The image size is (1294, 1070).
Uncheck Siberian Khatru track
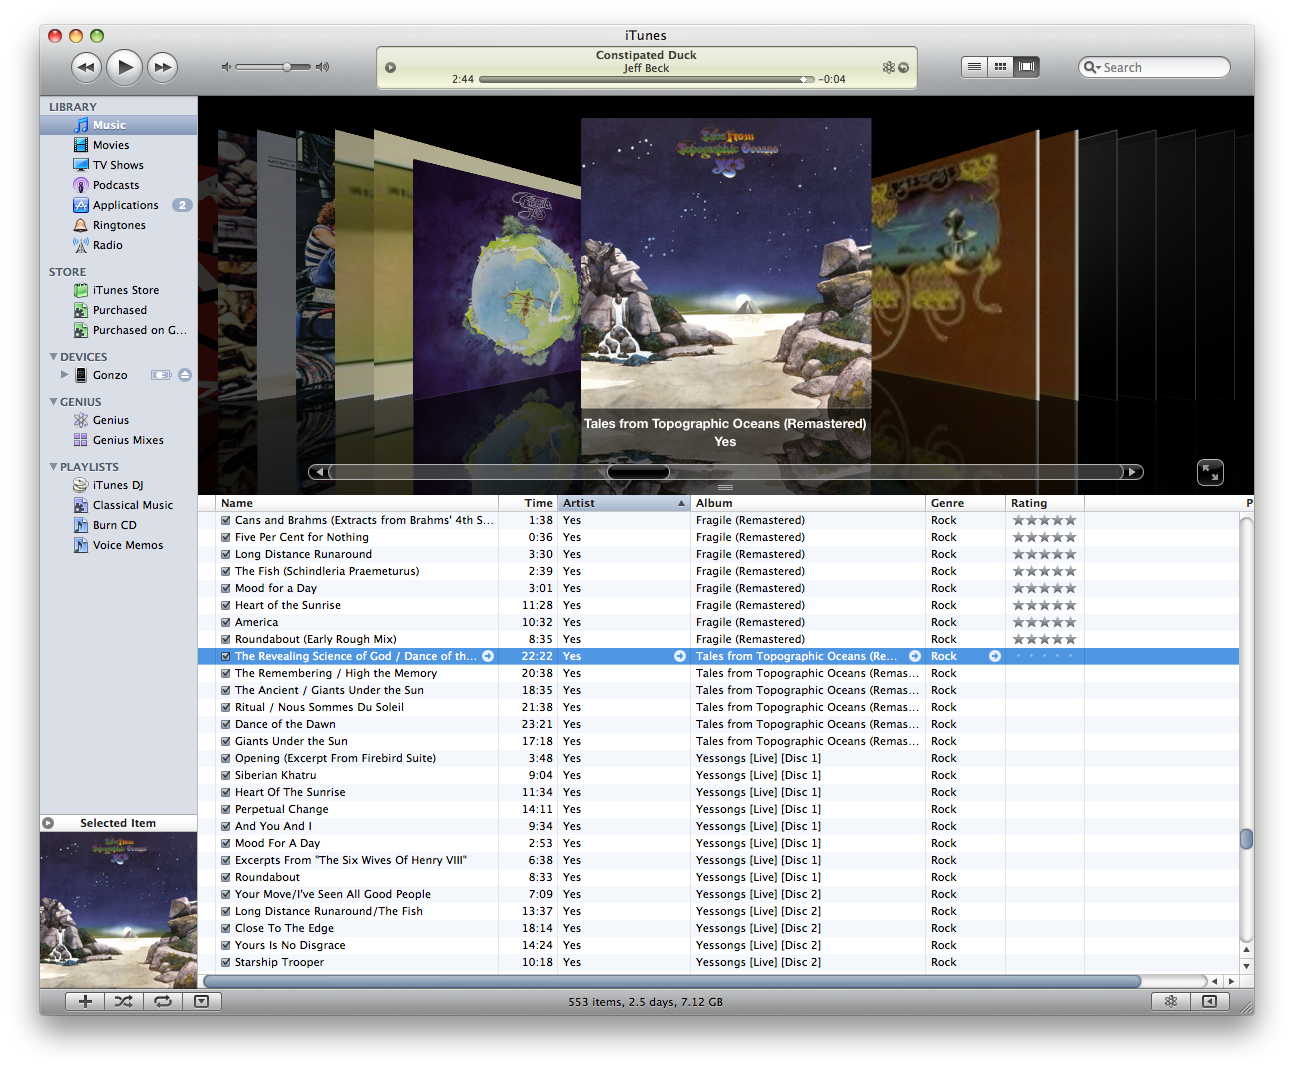(x=226, y=775)
